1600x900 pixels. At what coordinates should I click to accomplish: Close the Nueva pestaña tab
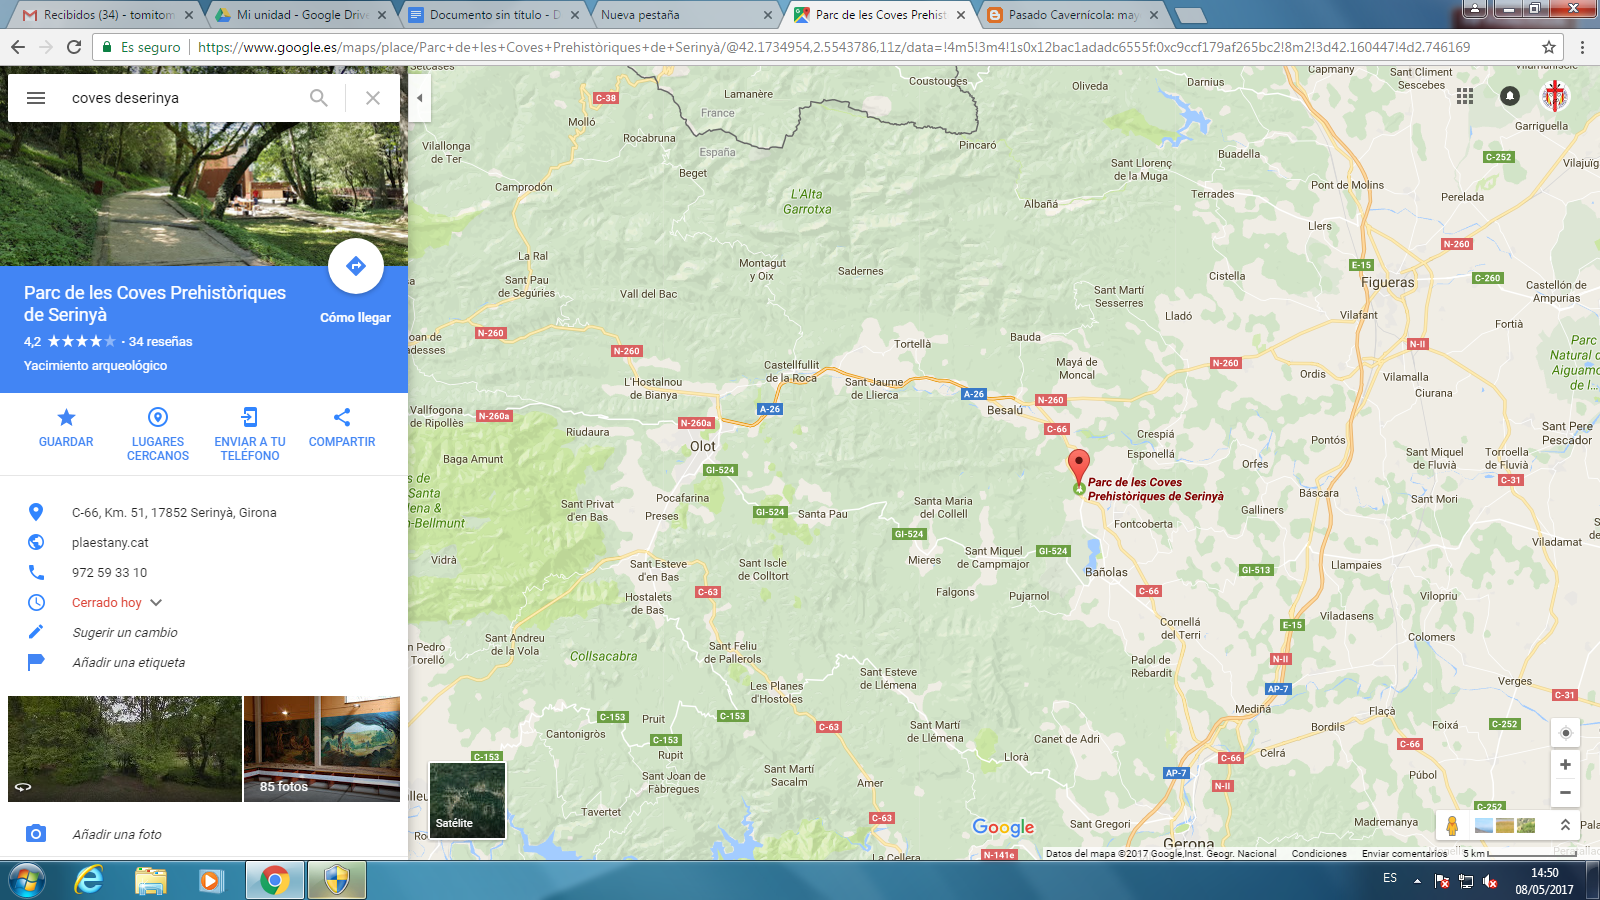pos(768,15)
